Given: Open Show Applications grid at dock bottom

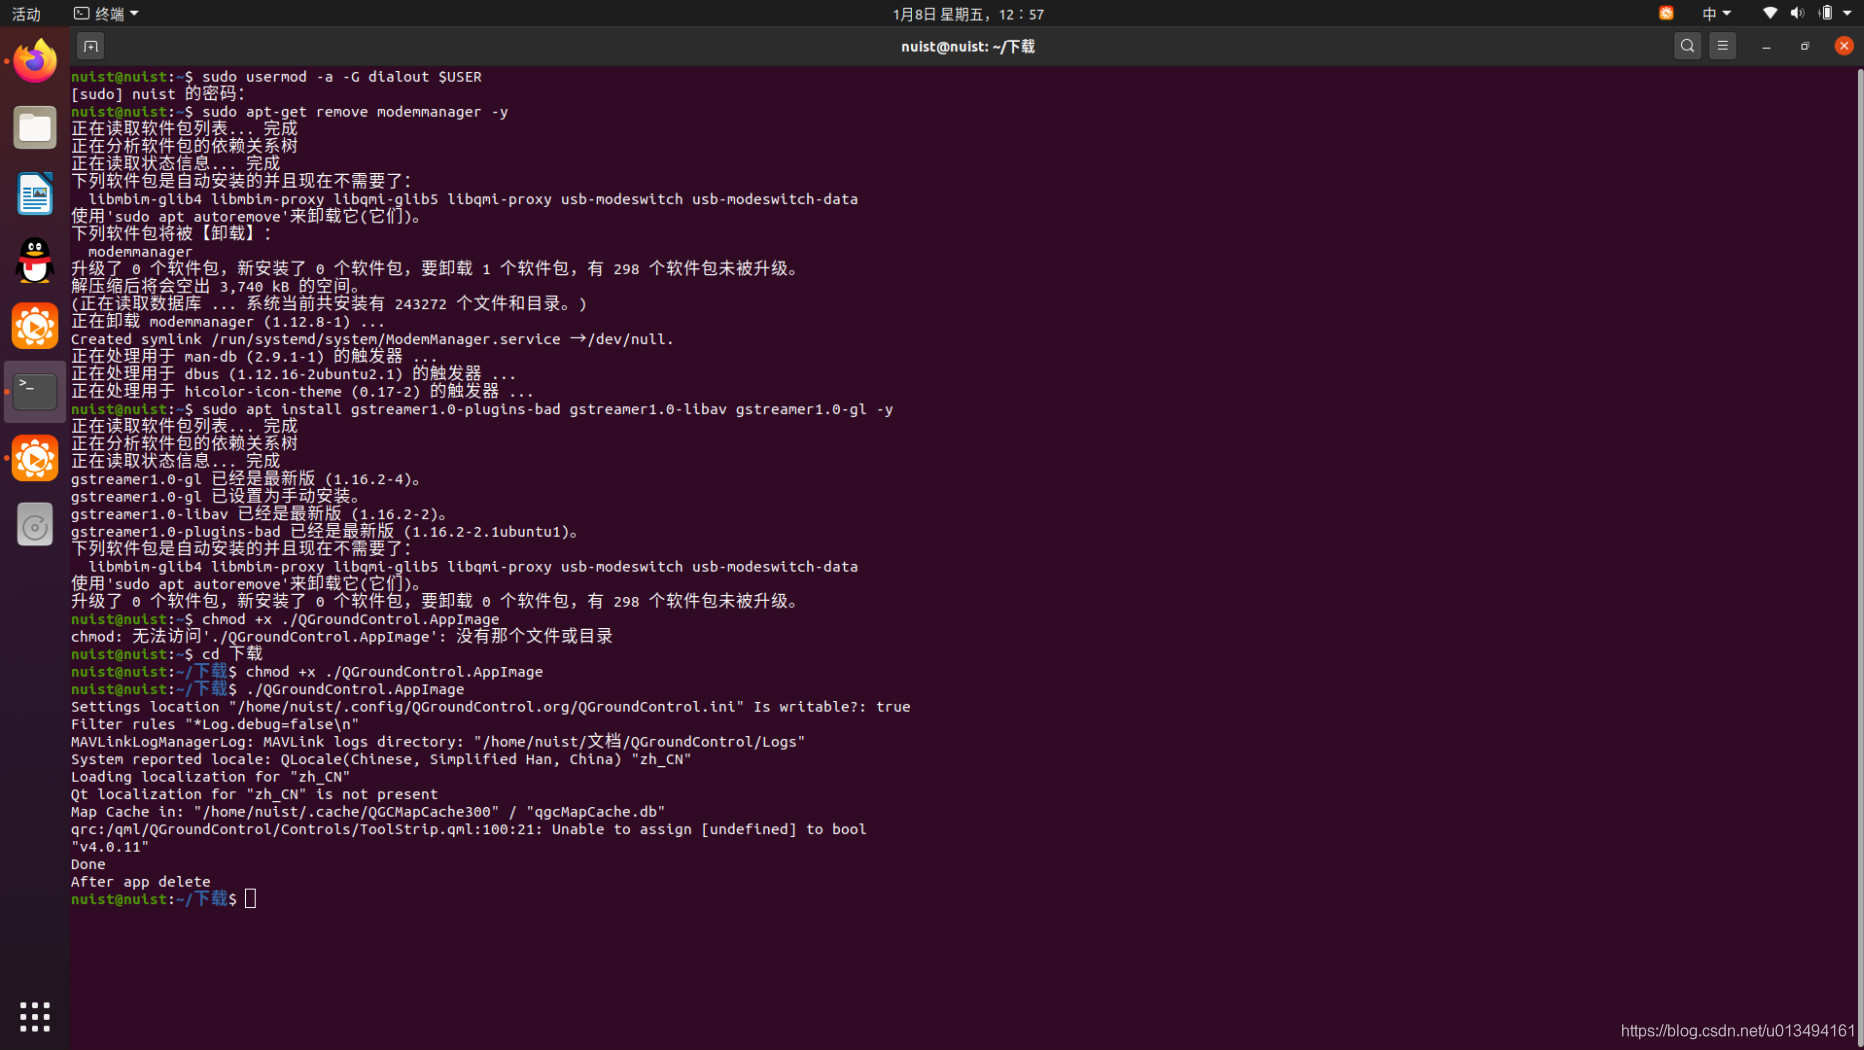Looking at the screenshot, I should [35, 1015].
